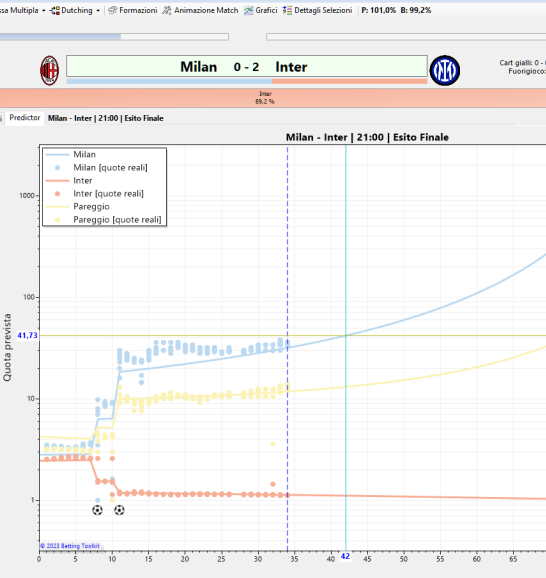The height and width of the screenshot is (578, 546).
Task: Open Dettagli Selezioni
Action: [x=317, y=10]
